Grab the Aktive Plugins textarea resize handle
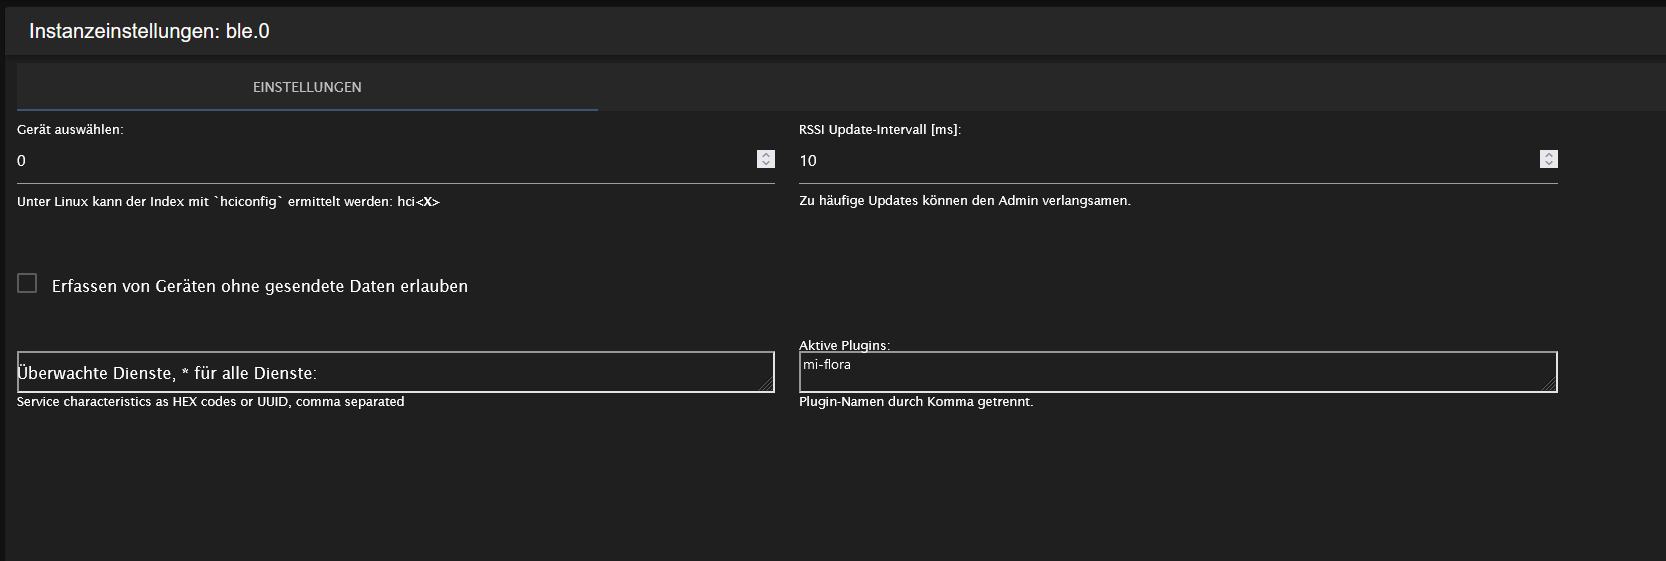 1551,386
